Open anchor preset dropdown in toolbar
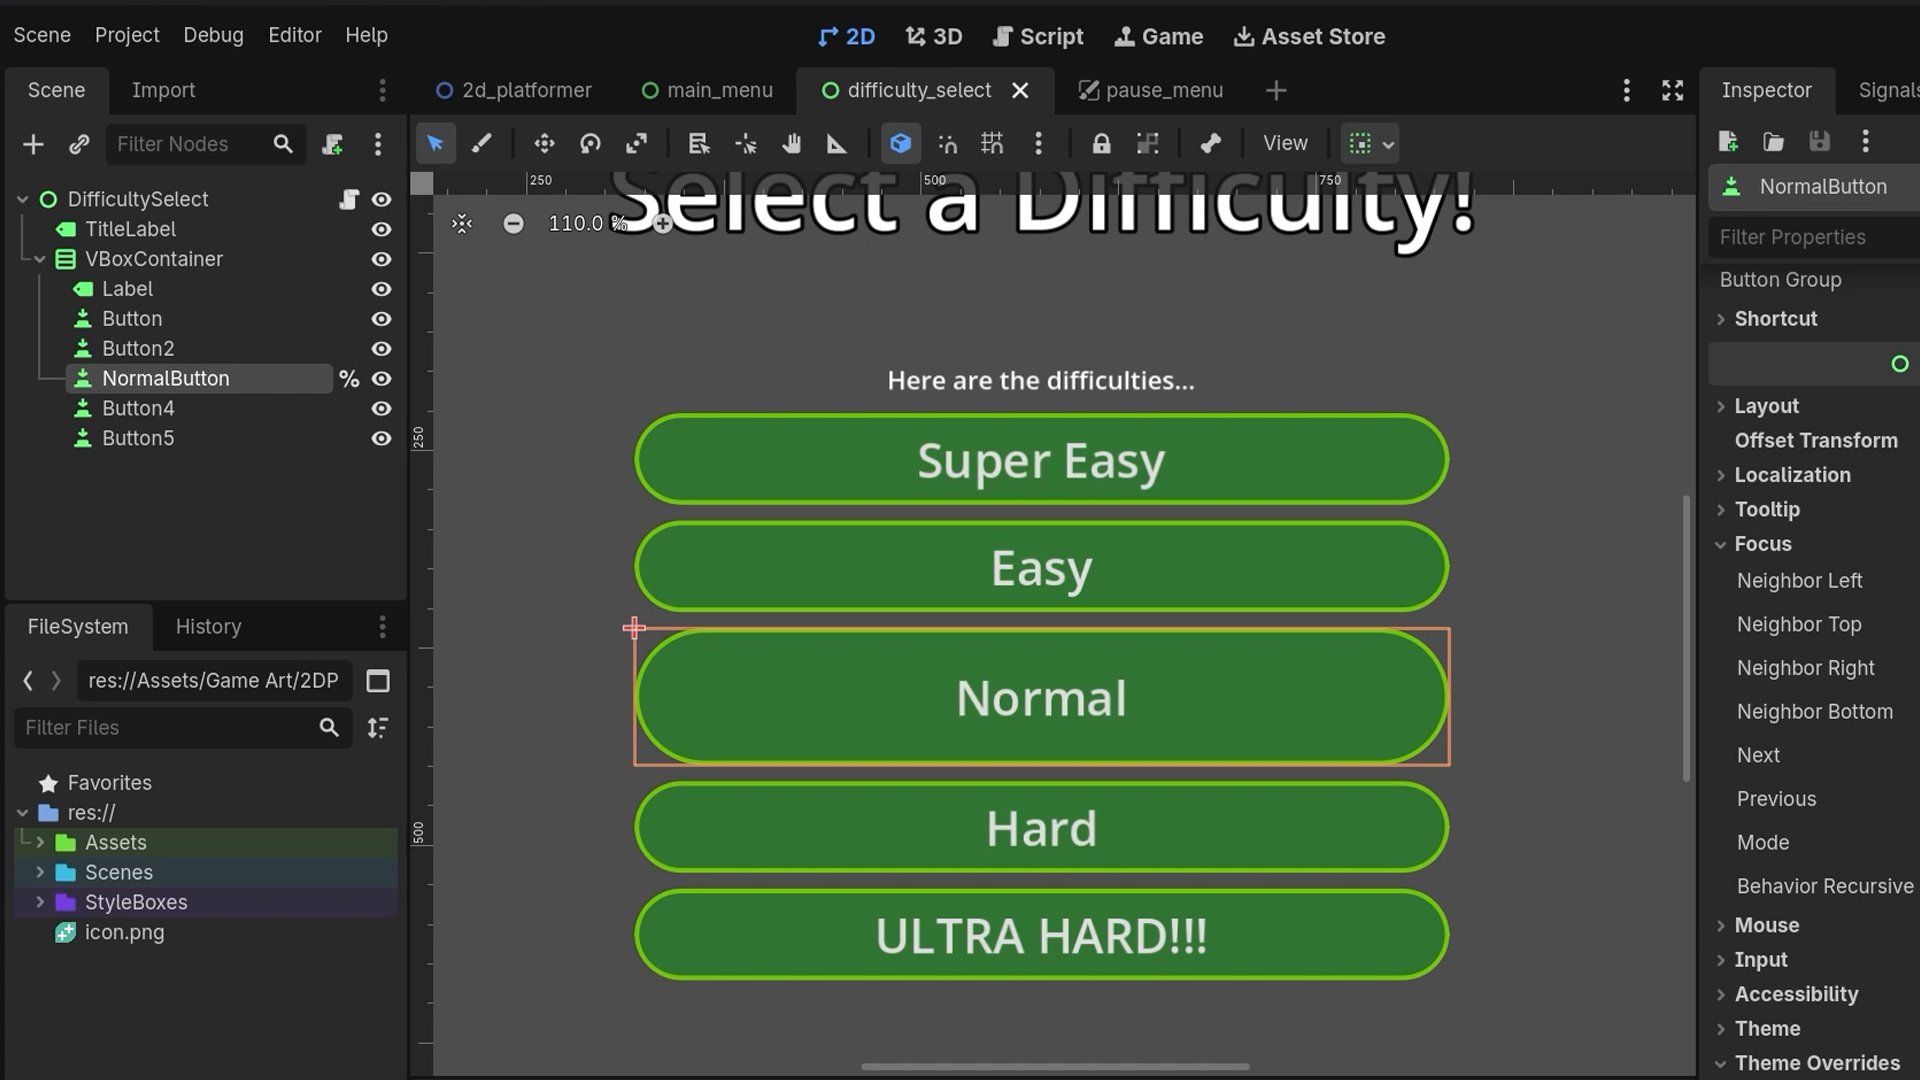The width and height of the screenshot is (1920, 1080). pos(1371,143)
